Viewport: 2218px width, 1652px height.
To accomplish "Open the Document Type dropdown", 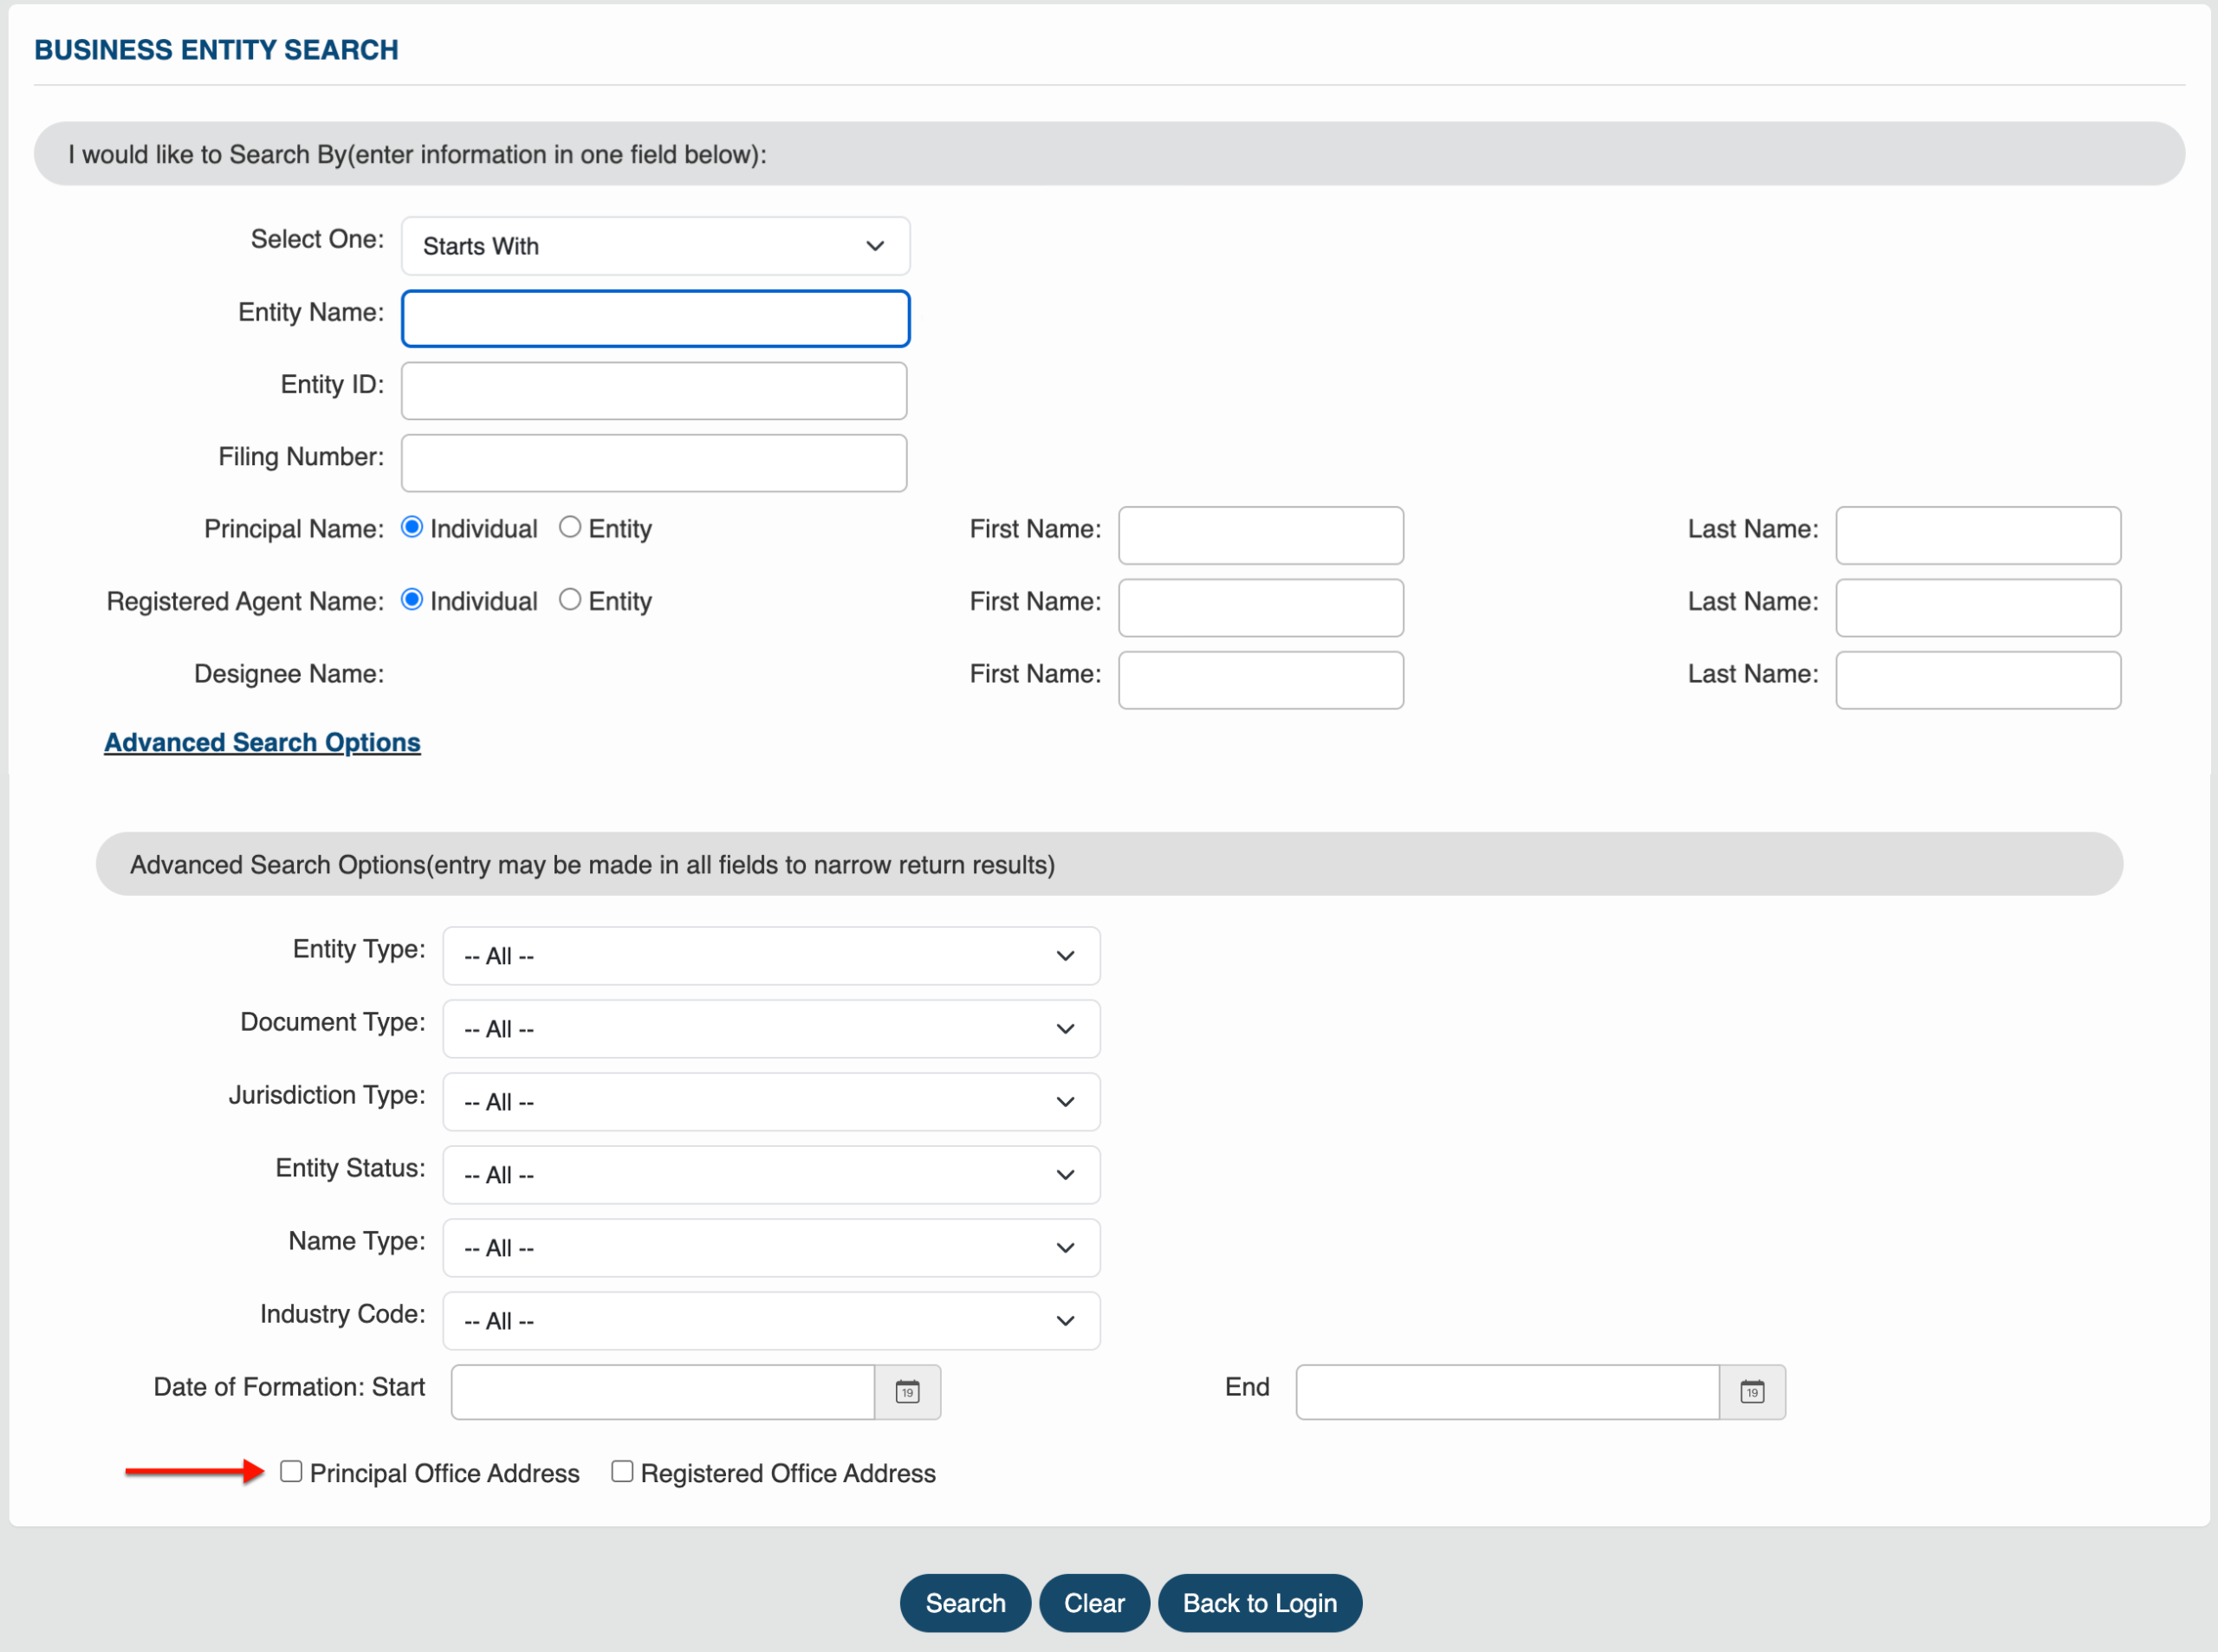I will pos(771,1029).
